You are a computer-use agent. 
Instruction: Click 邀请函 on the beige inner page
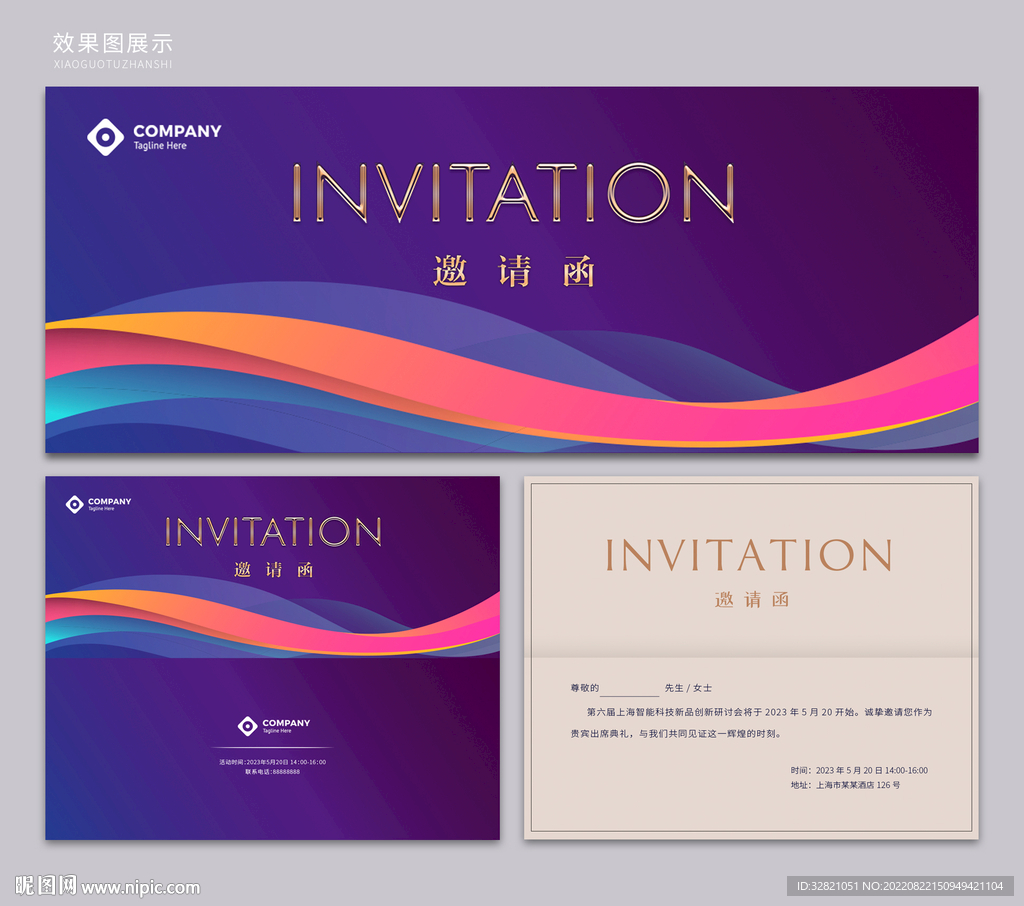point(752,600)
